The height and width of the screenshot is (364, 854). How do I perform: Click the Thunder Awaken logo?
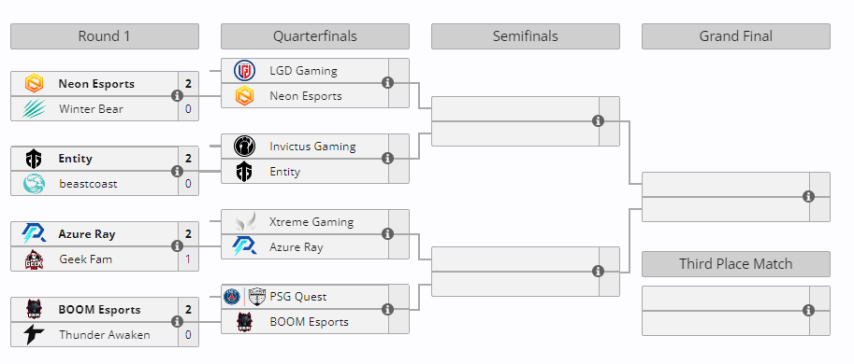point(33,335)
